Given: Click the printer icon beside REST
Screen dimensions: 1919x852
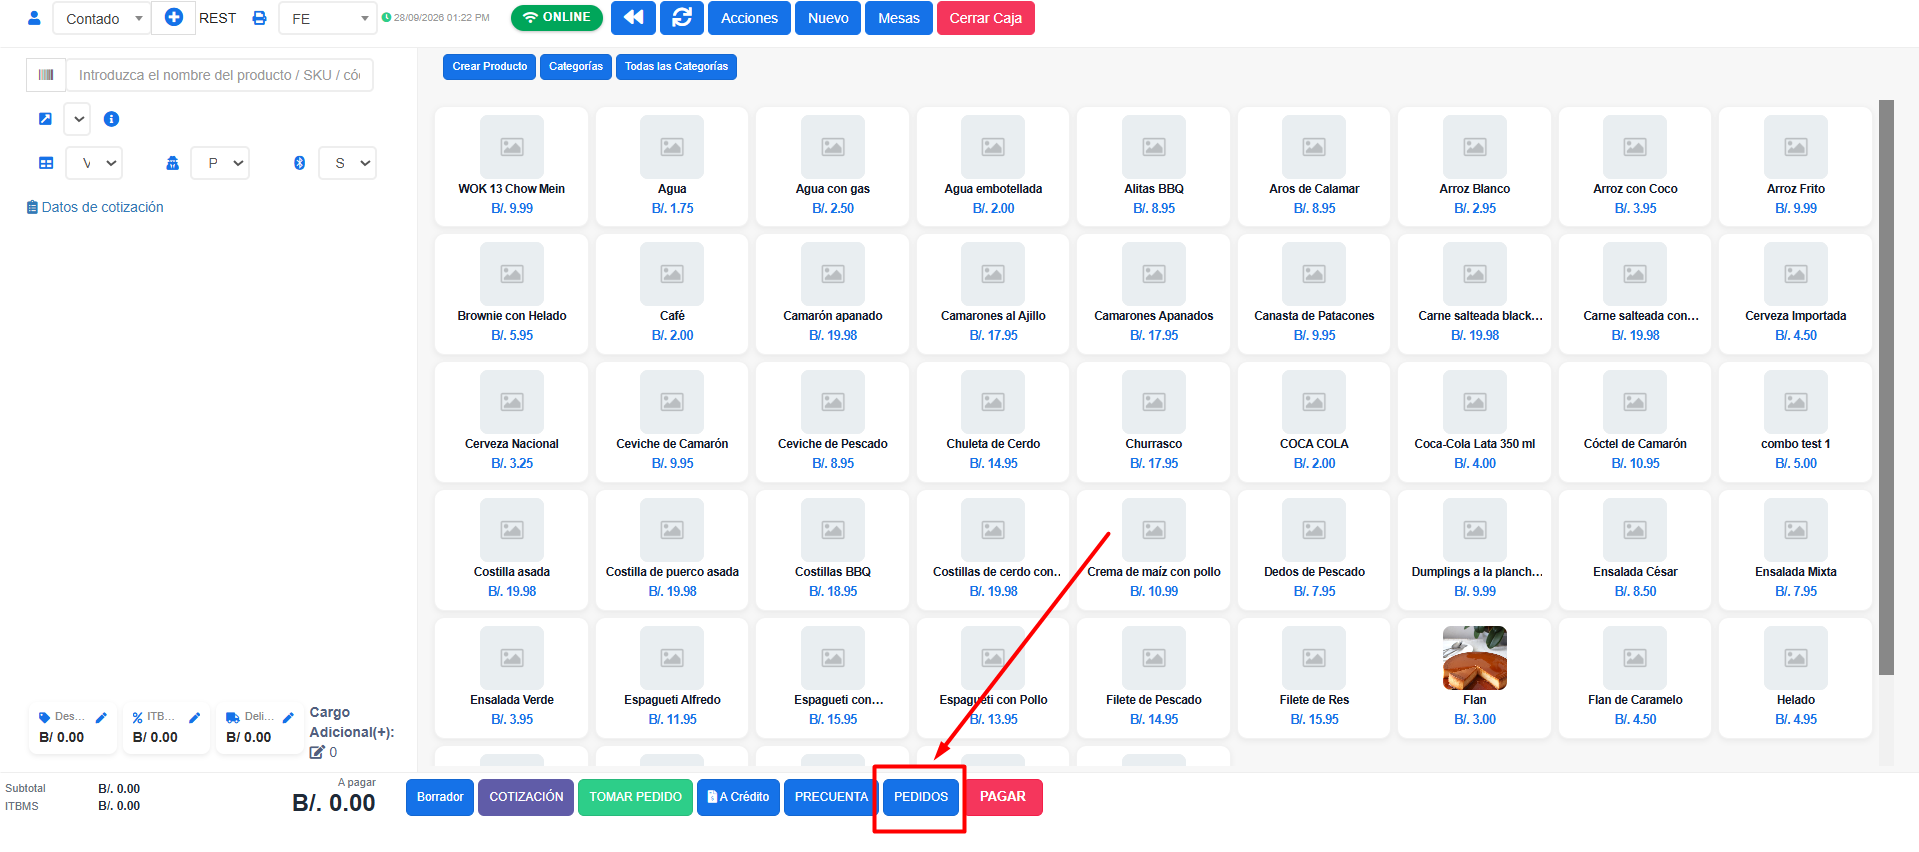Looking at the screenshot, I should point(259,18).
